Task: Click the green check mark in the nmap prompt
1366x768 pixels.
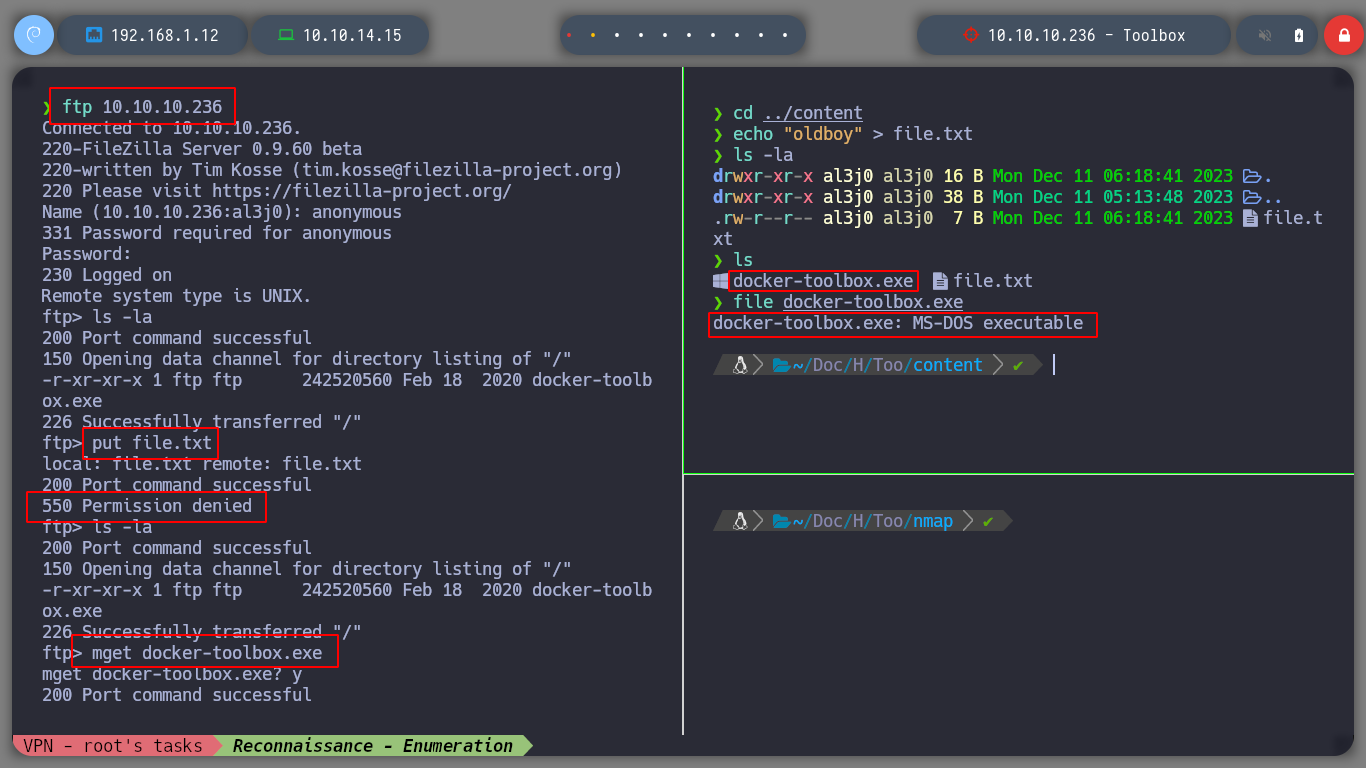Action: (988, 522)
